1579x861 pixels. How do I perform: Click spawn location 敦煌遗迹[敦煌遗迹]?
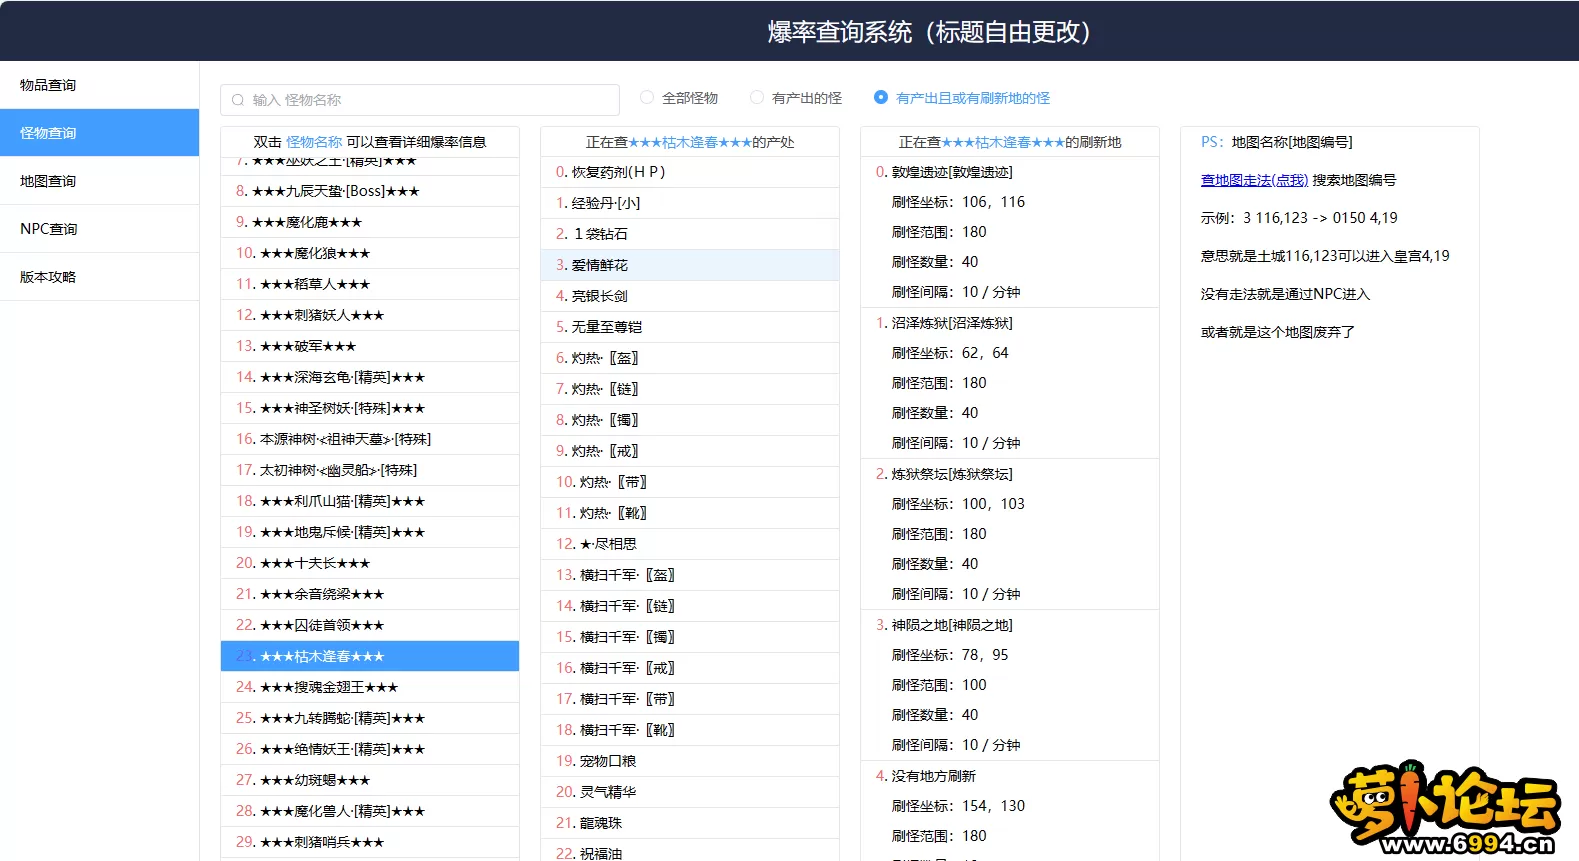952,172
